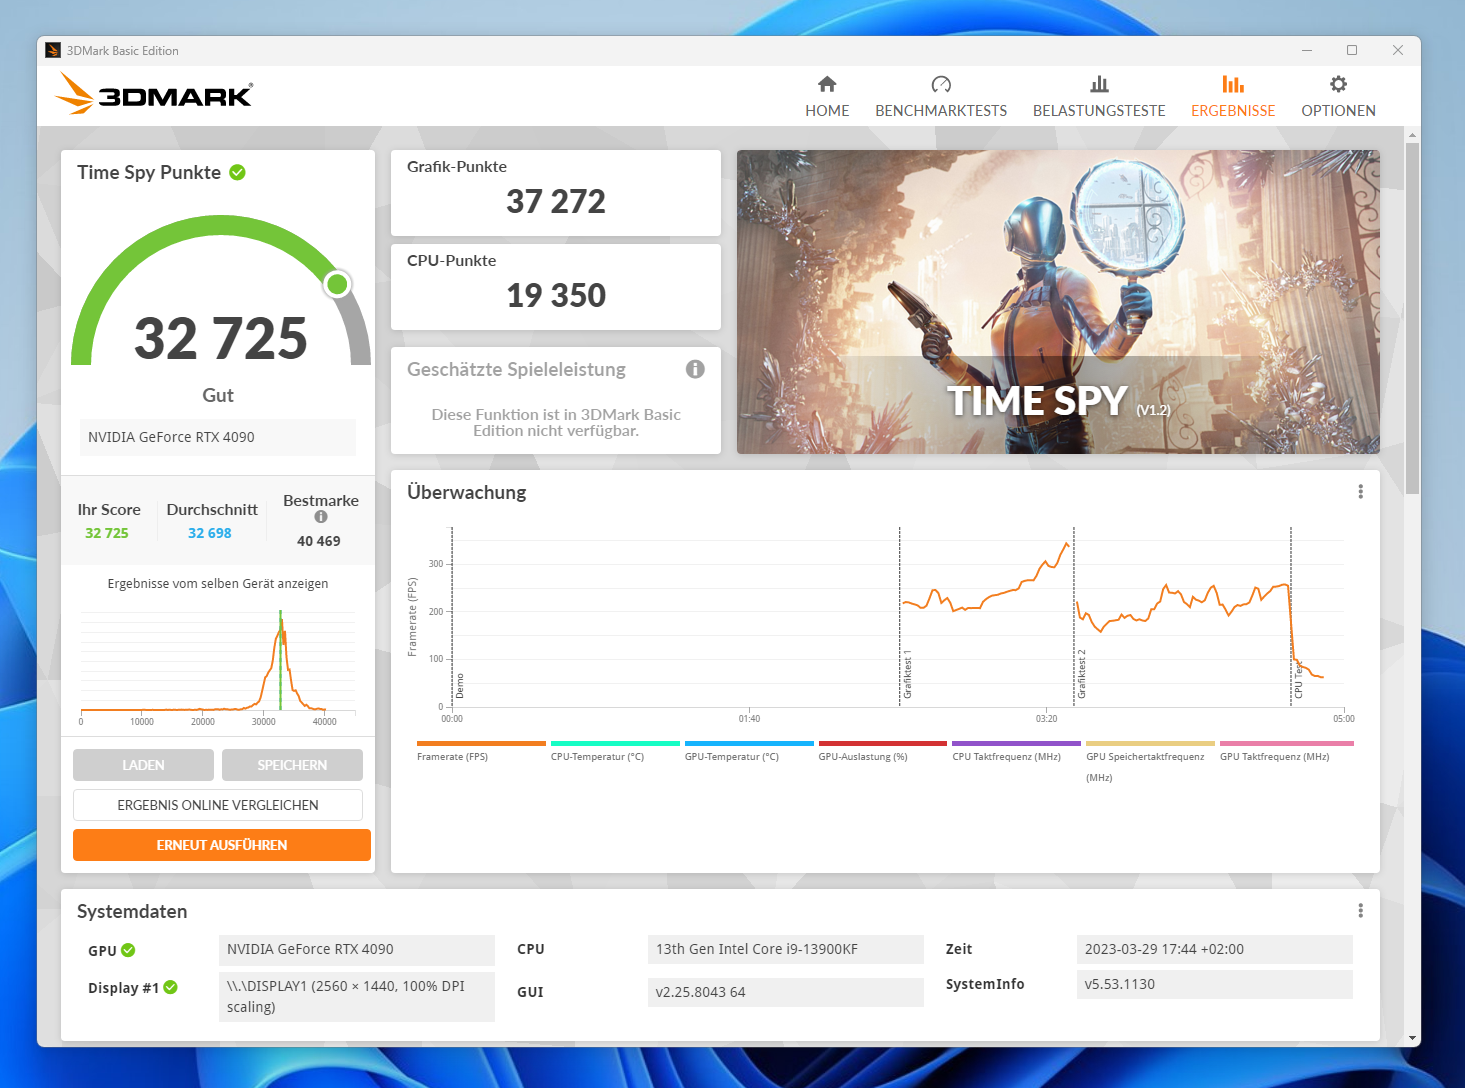Open the HOME tab

(x=827, y=97)
